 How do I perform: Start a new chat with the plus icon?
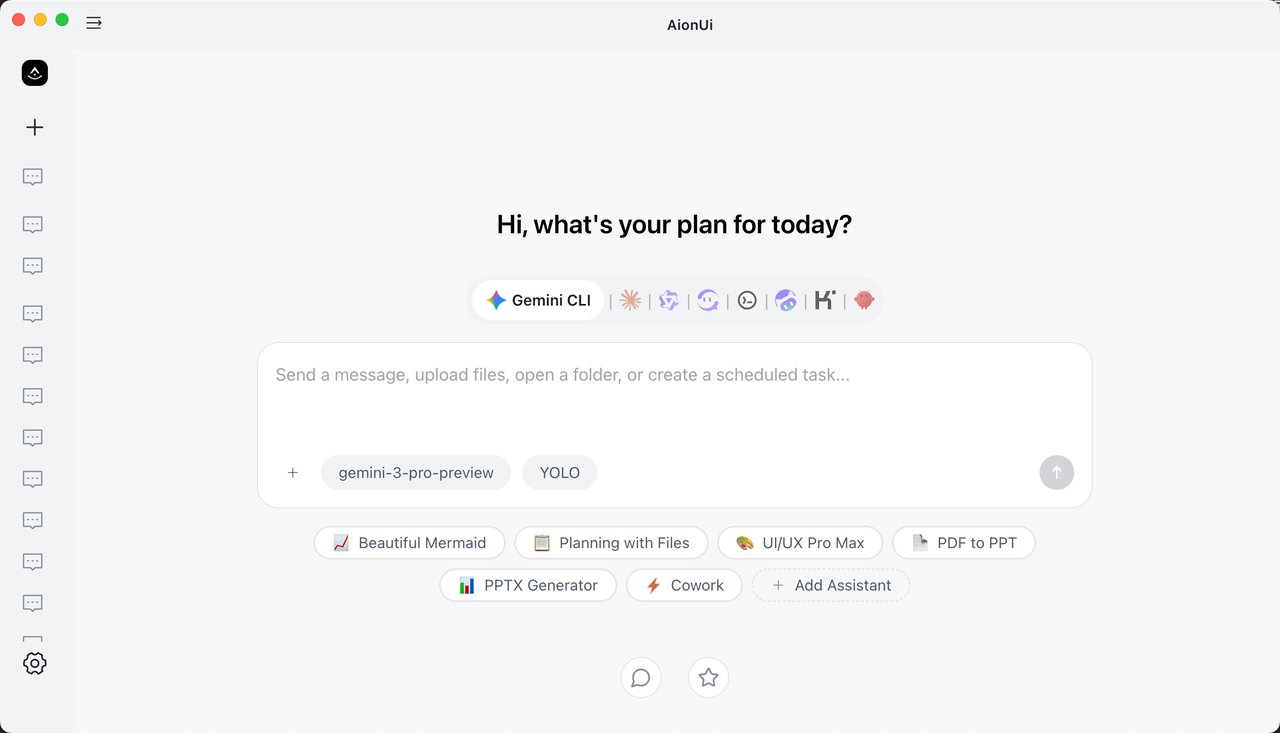(x=34, y=127)
